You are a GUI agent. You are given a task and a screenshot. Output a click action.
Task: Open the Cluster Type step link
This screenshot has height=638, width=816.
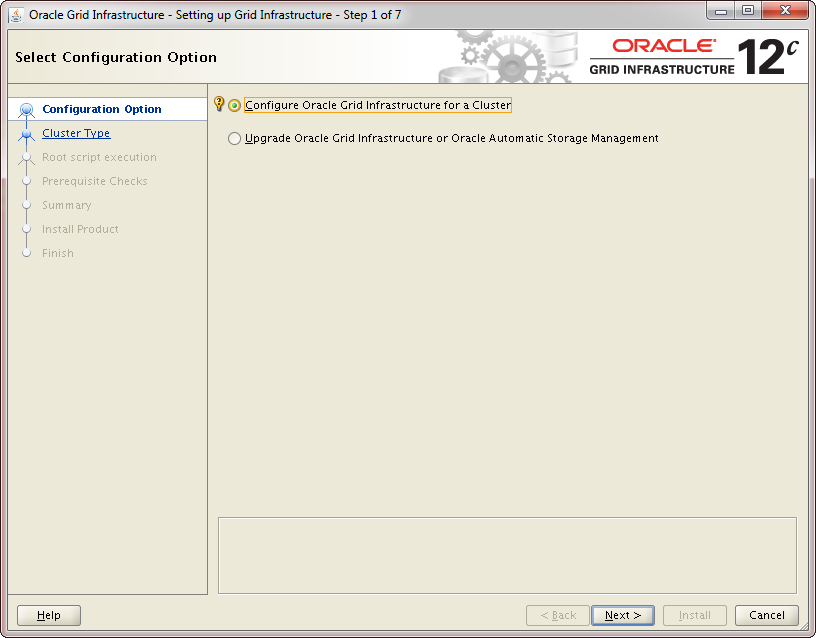point(76,133)
